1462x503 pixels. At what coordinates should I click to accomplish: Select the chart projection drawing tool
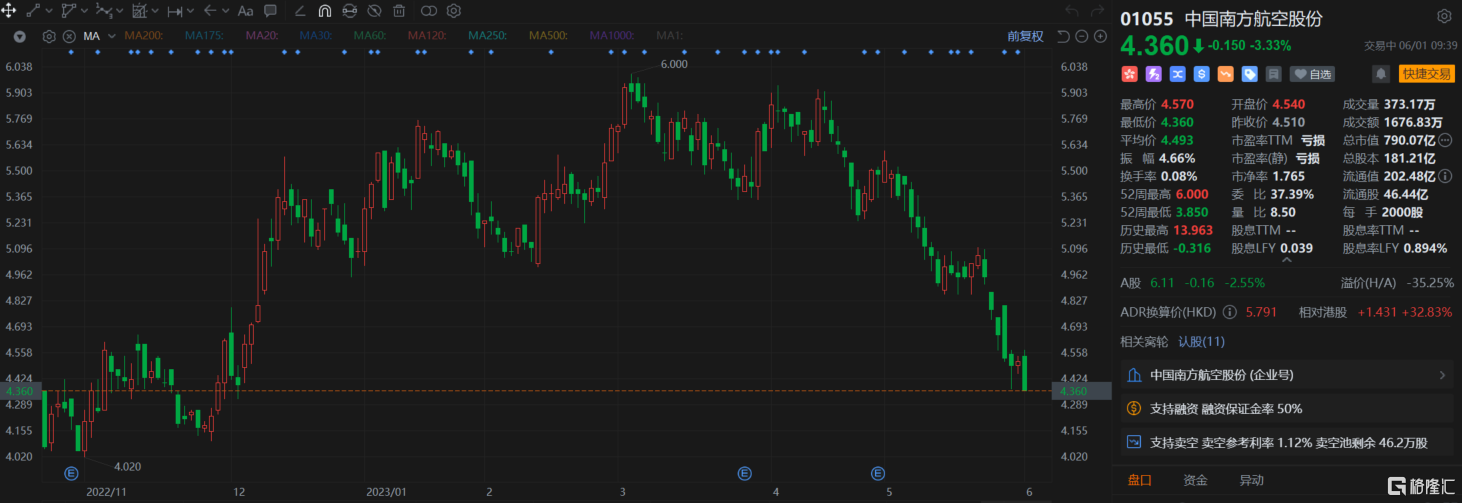pyautogui.click(x=139, y=11)
